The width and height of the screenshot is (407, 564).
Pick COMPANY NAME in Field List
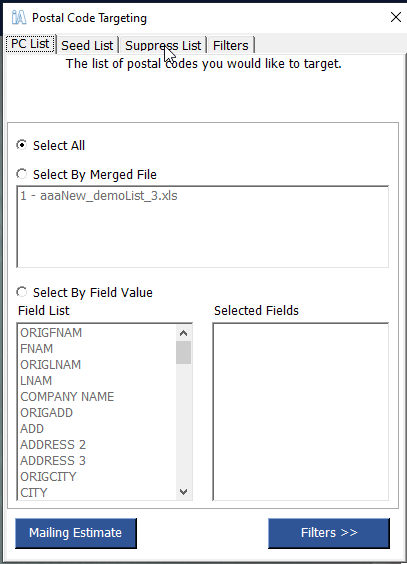pyautogui.click(x=67, y=396)
